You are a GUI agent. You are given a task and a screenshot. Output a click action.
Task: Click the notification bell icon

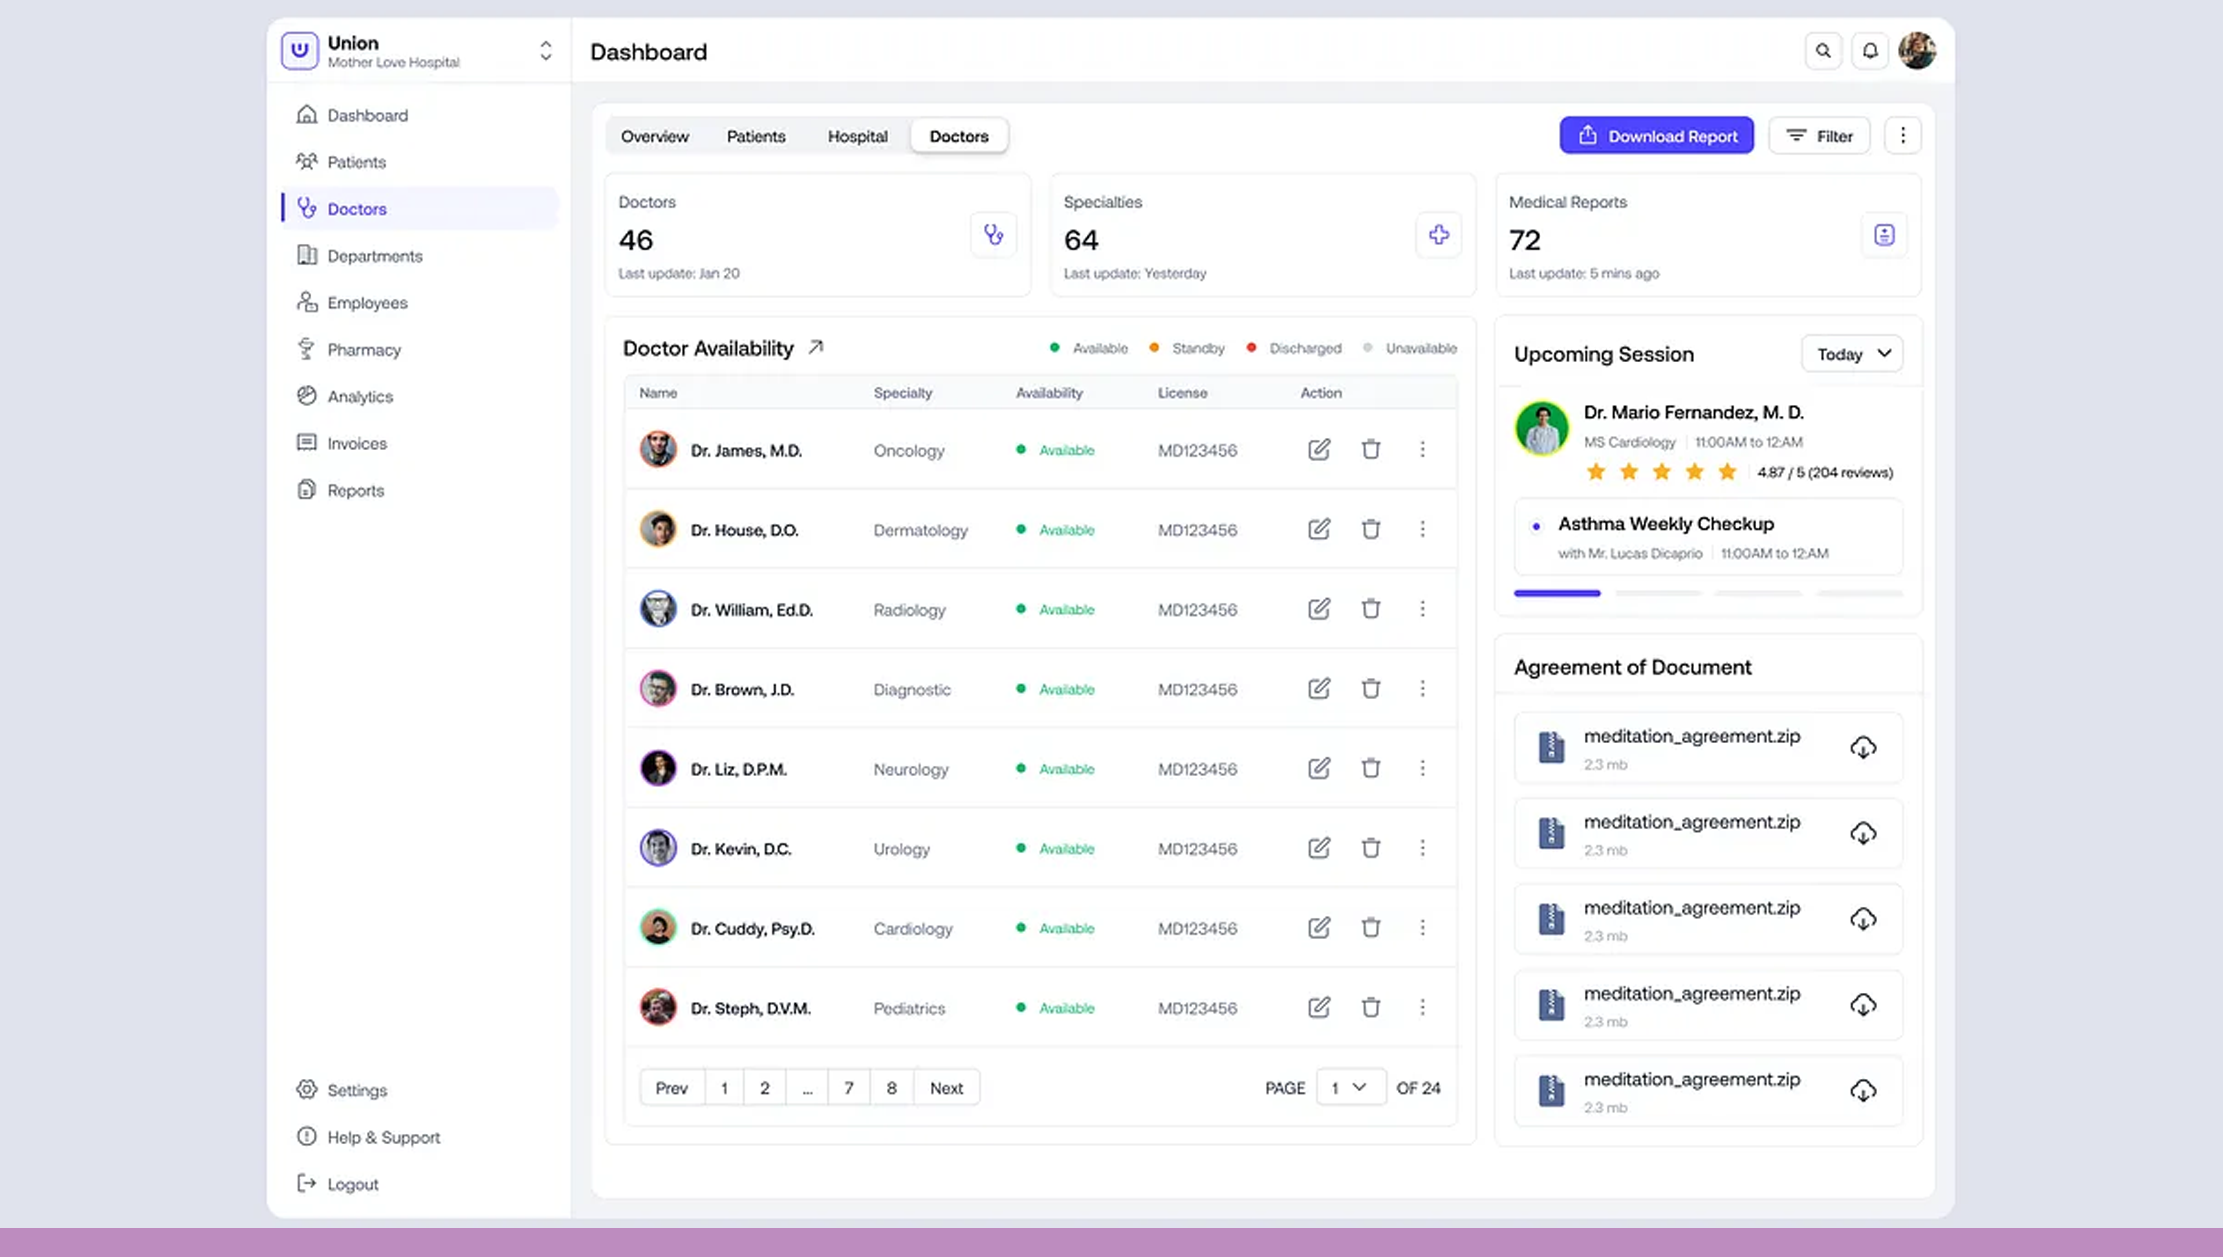pyautogui.click(x=1869, y=50)
